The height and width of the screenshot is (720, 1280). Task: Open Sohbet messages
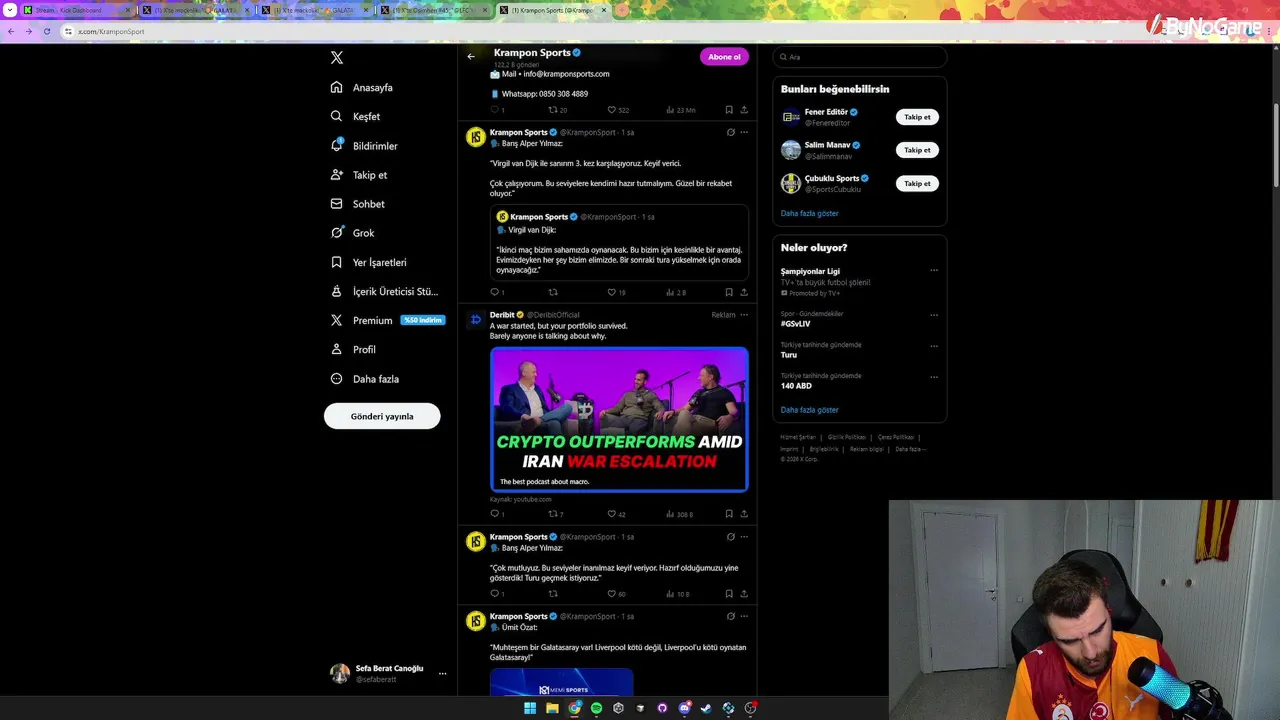[x=357, y=204]
